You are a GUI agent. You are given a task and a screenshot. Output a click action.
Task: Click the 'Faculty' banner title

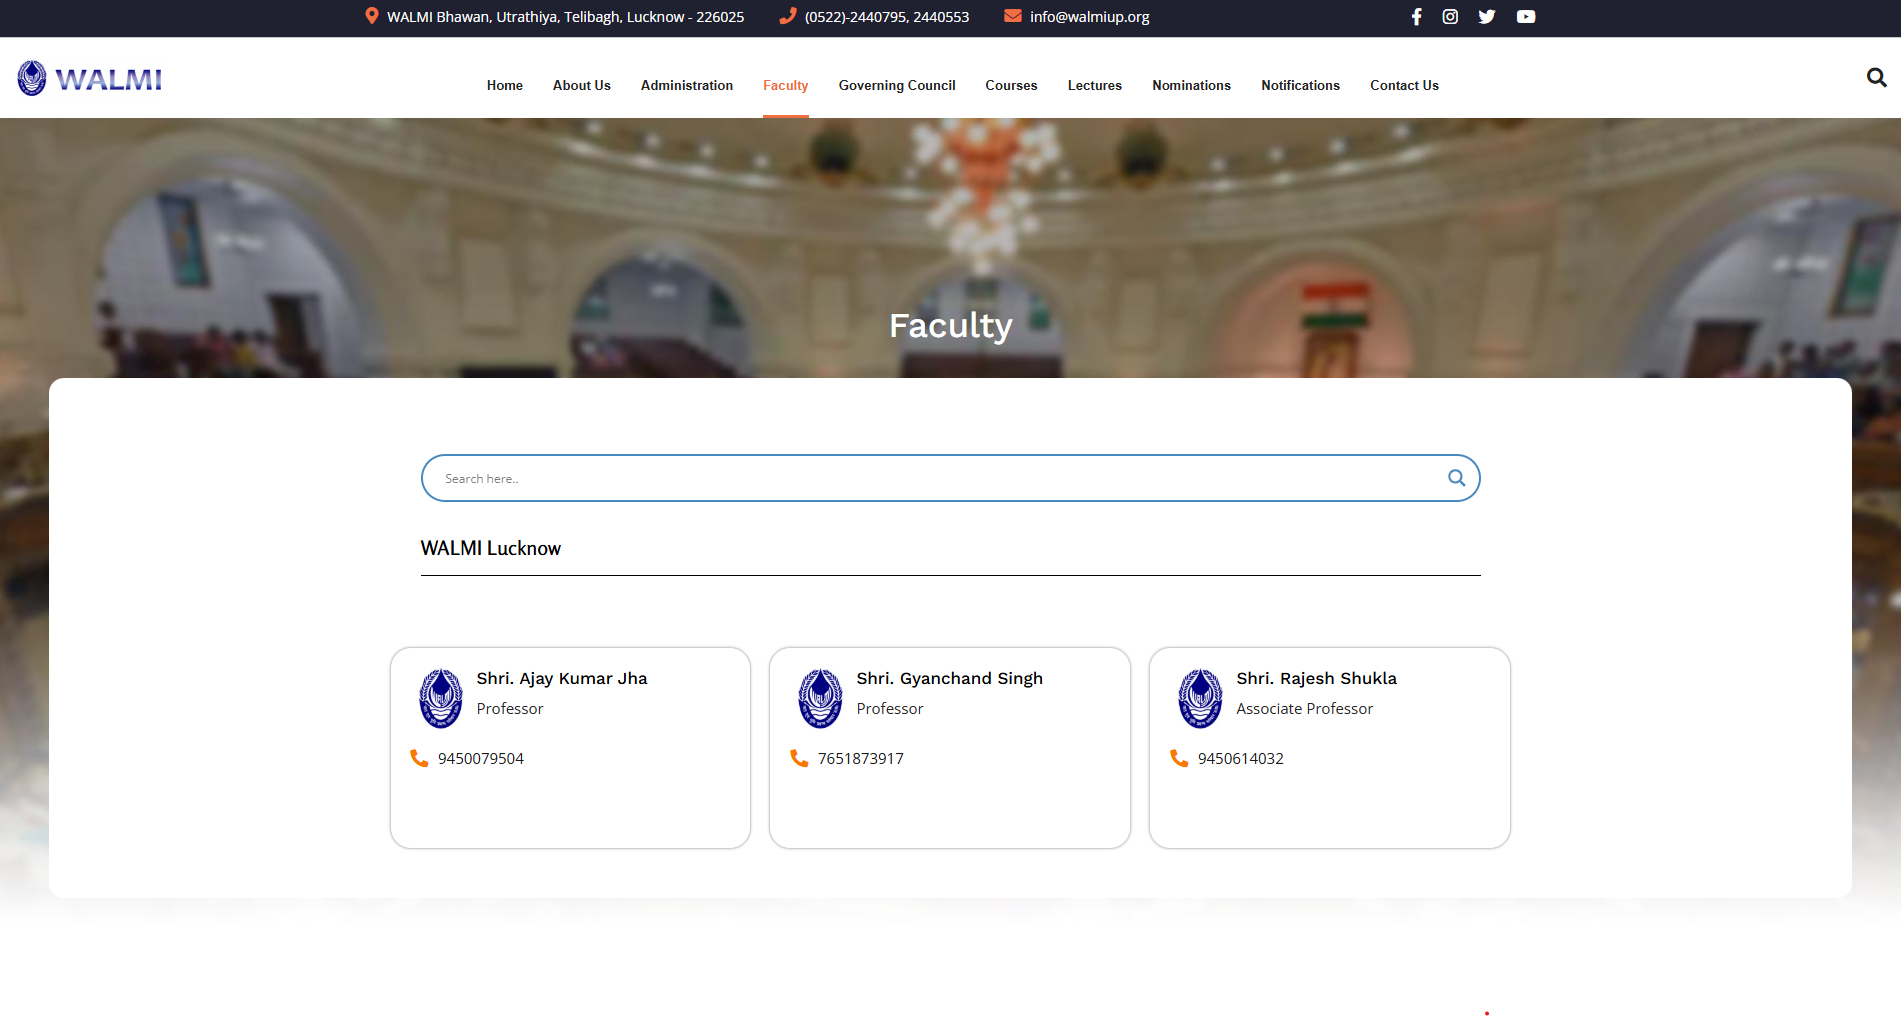[951, 326]
